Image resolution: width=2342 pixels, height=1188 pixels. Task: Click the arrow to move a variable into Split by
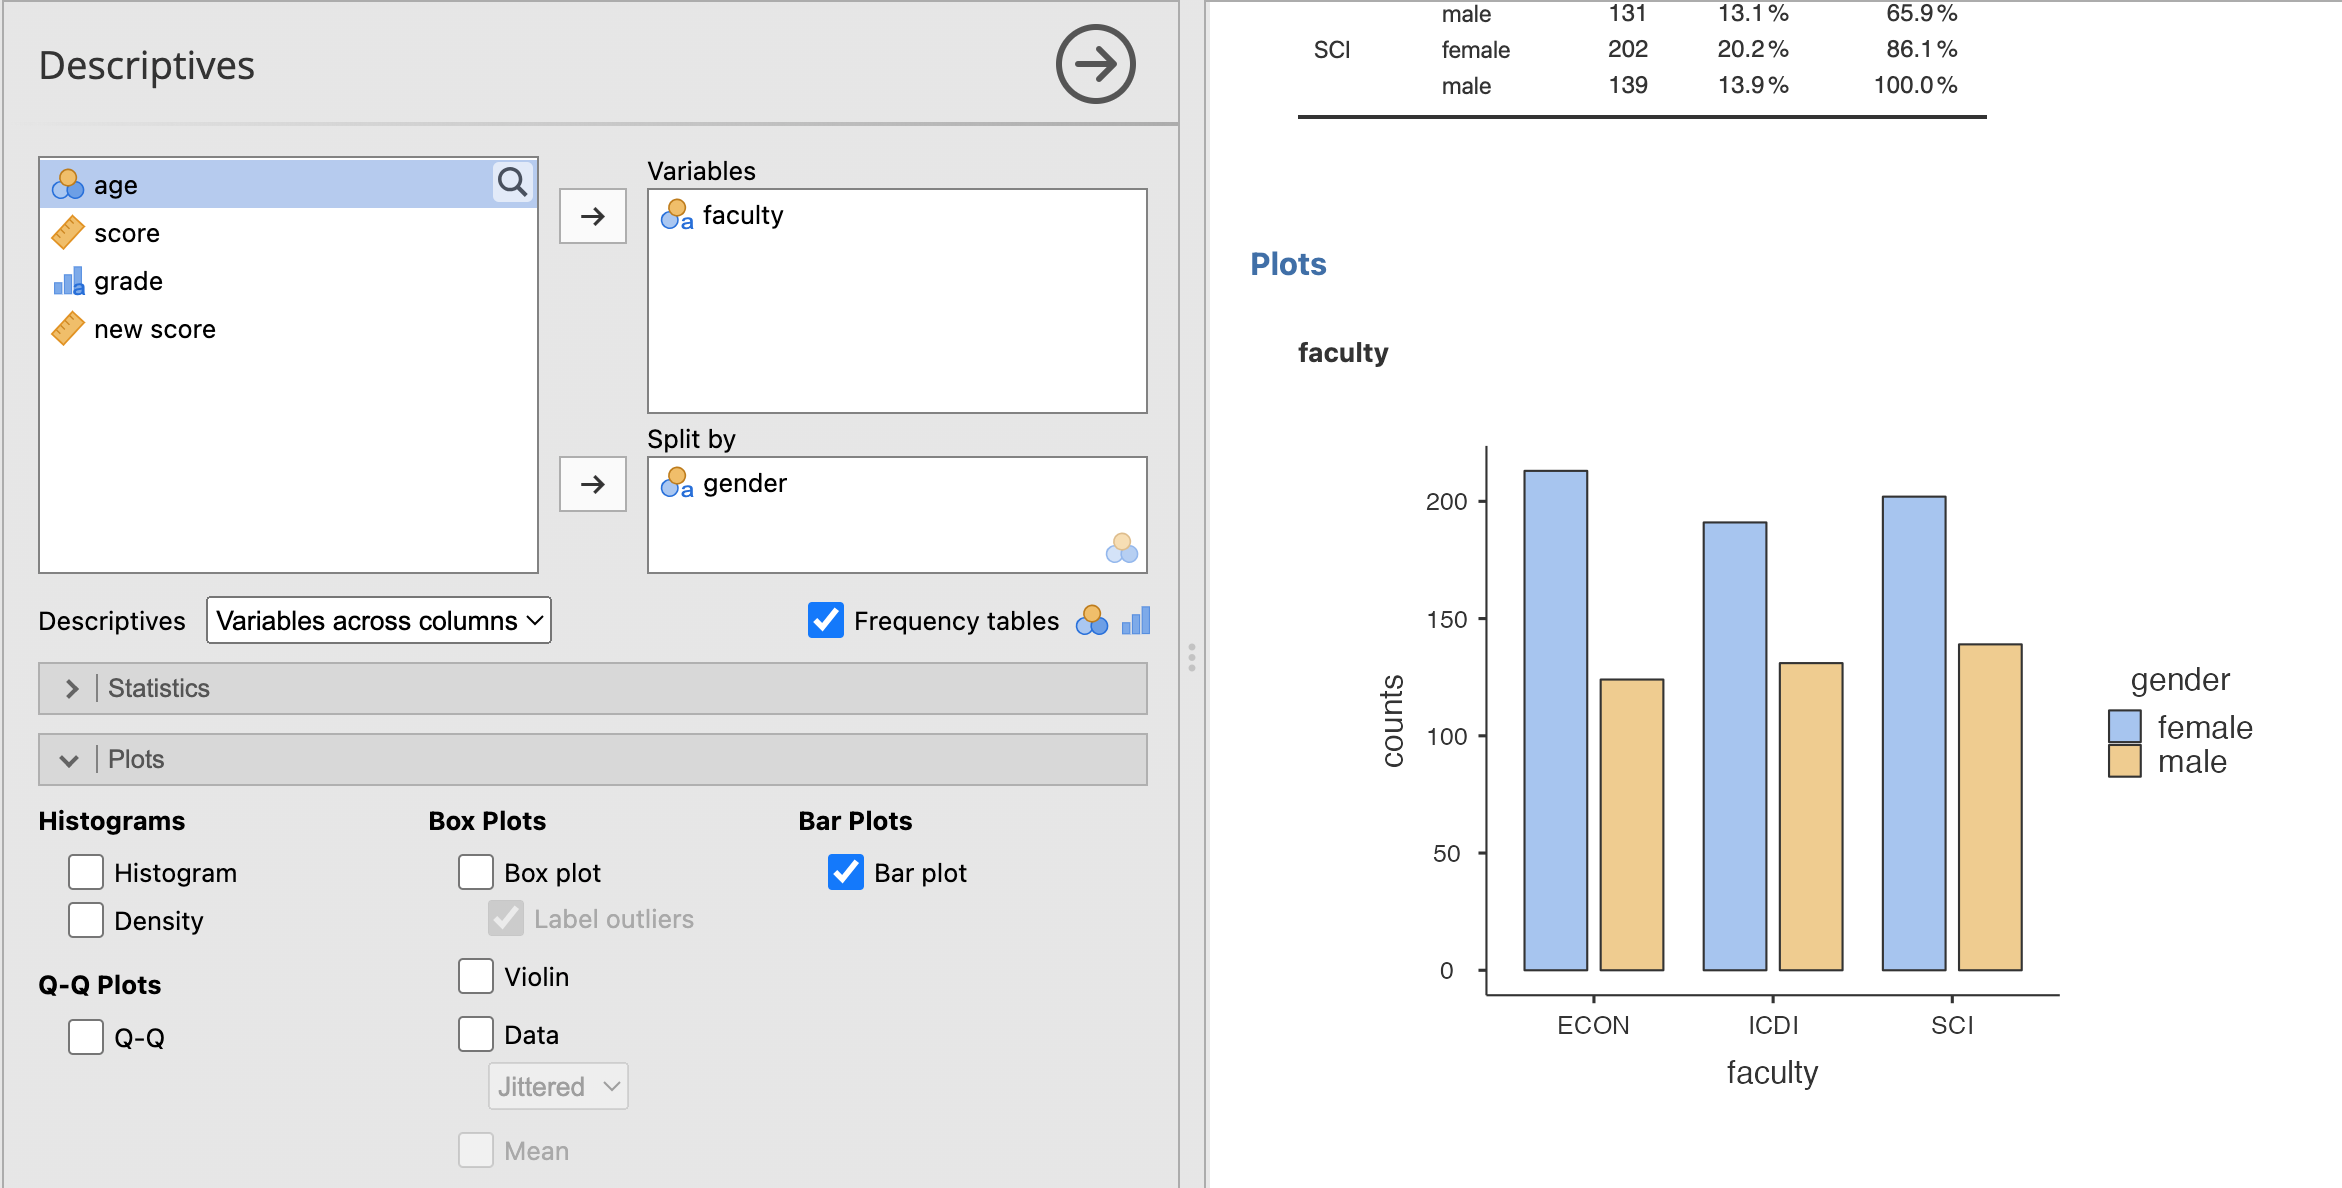(x=593, y=484)
